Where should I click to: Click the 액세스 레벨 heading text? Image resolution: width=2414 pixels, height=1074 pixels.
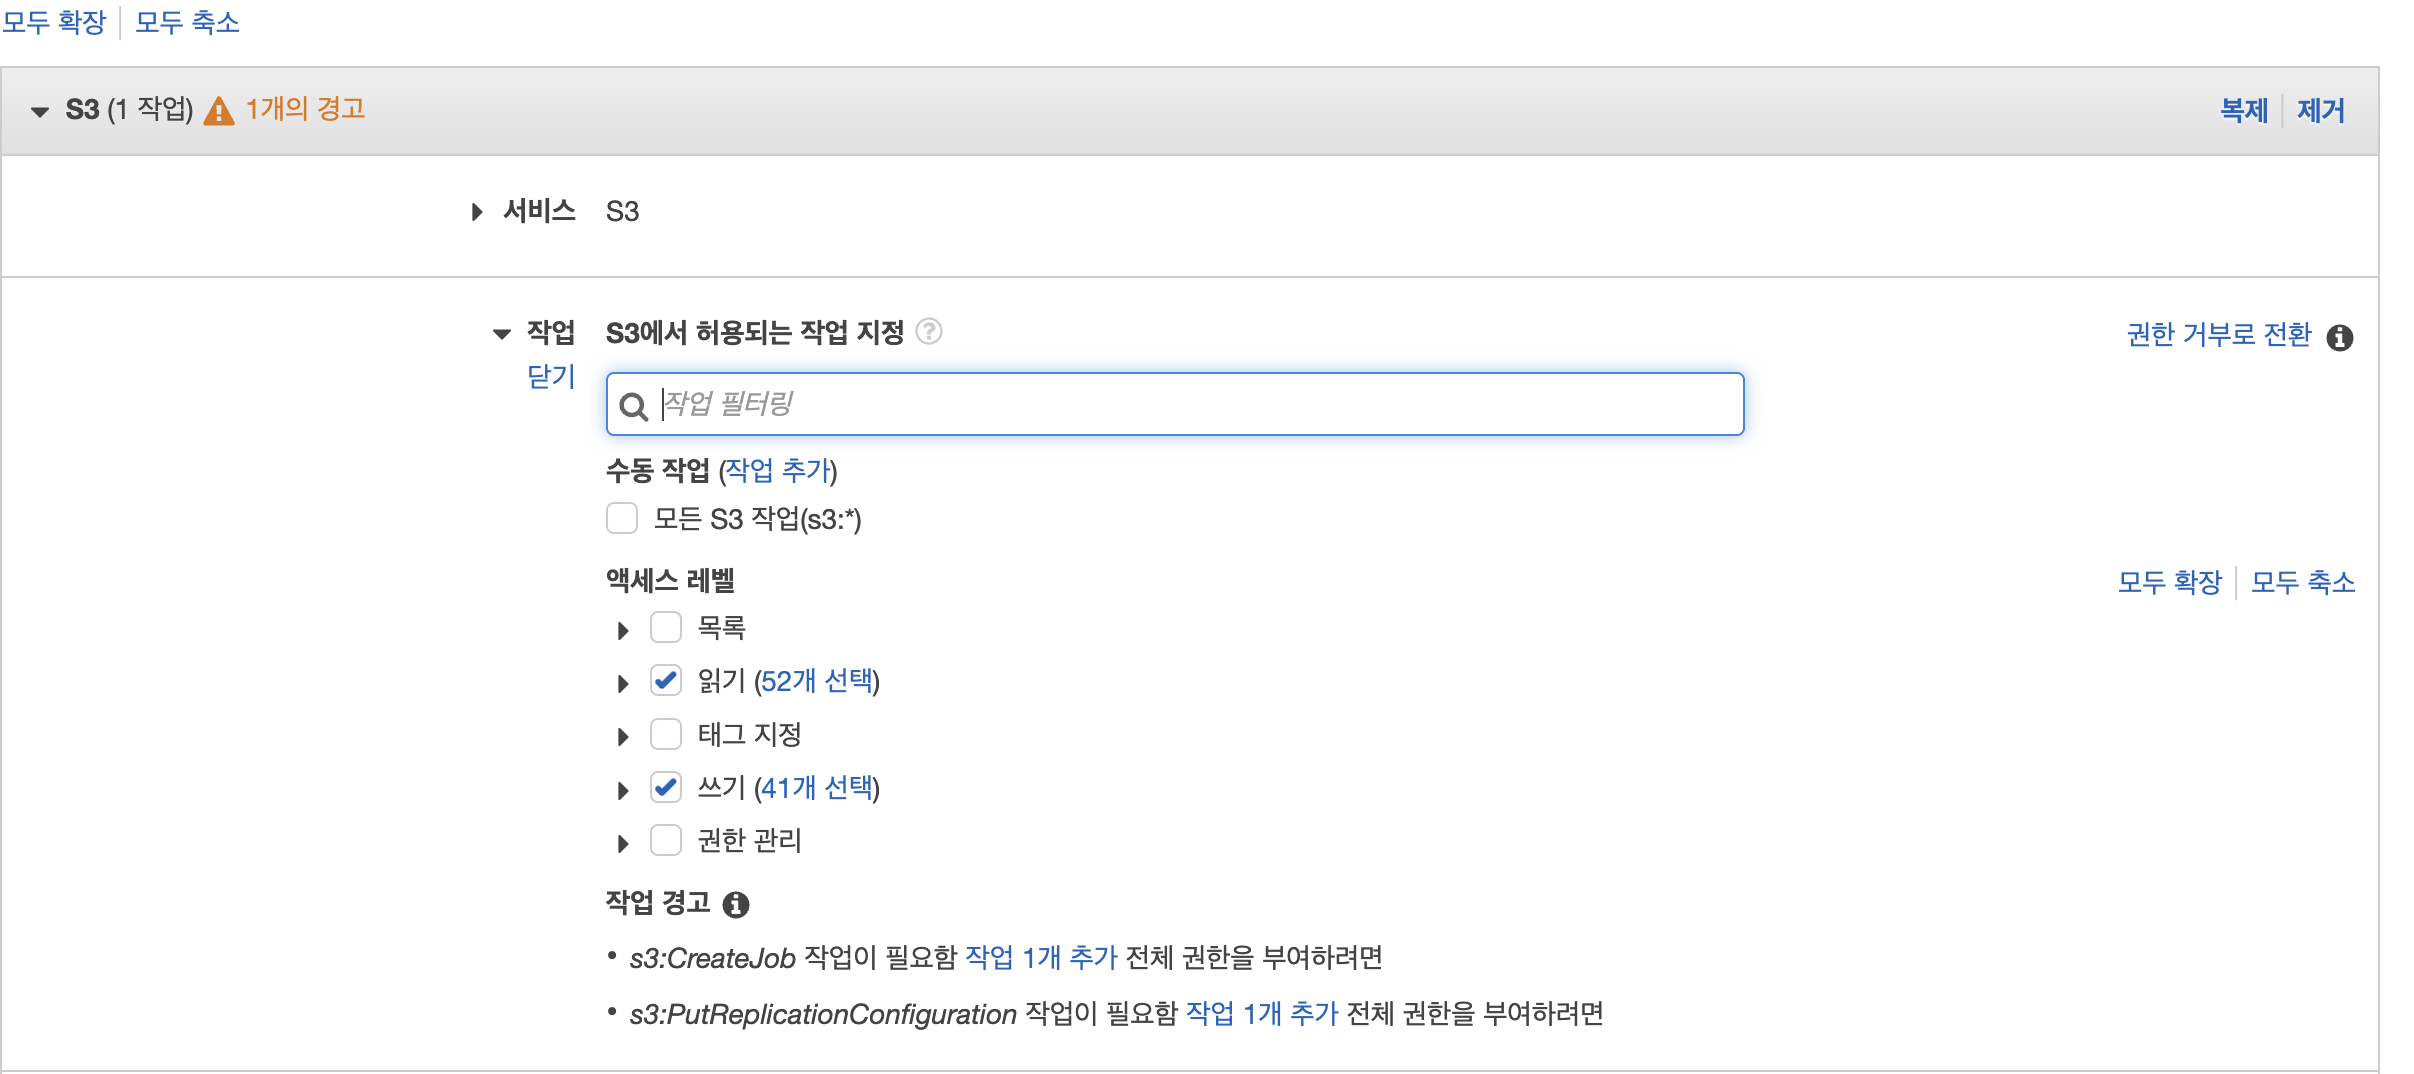670,580
